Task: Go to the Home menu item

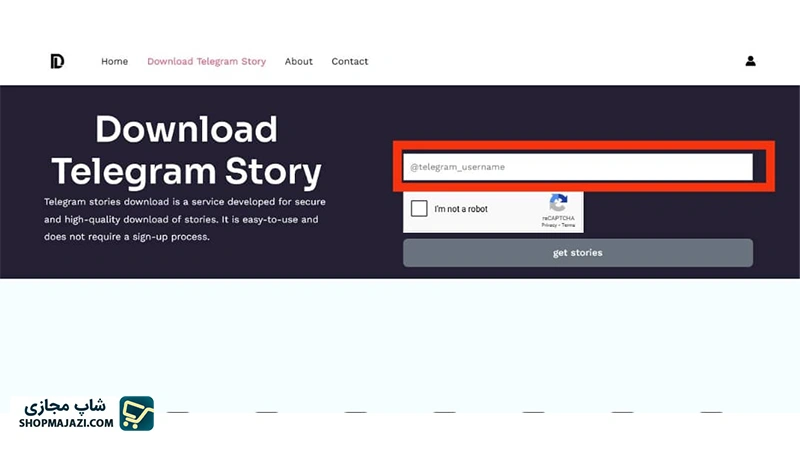Action: point(114,61)
